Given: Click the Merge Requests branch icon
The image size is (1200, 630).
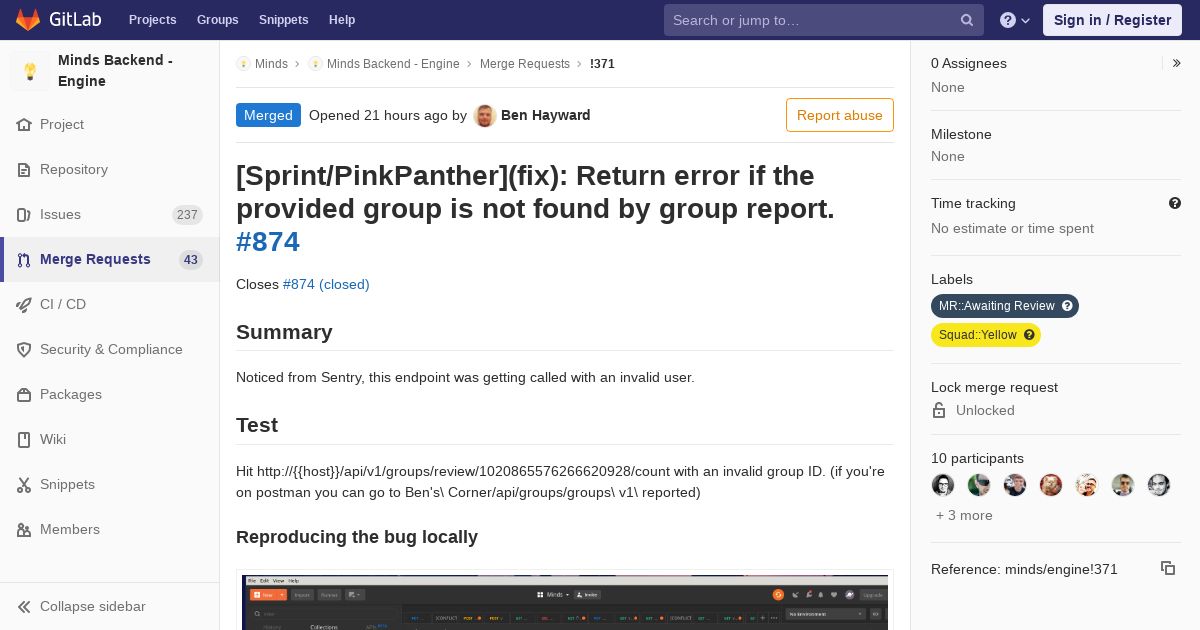Looking at the screenshot, I should [24, 260].
